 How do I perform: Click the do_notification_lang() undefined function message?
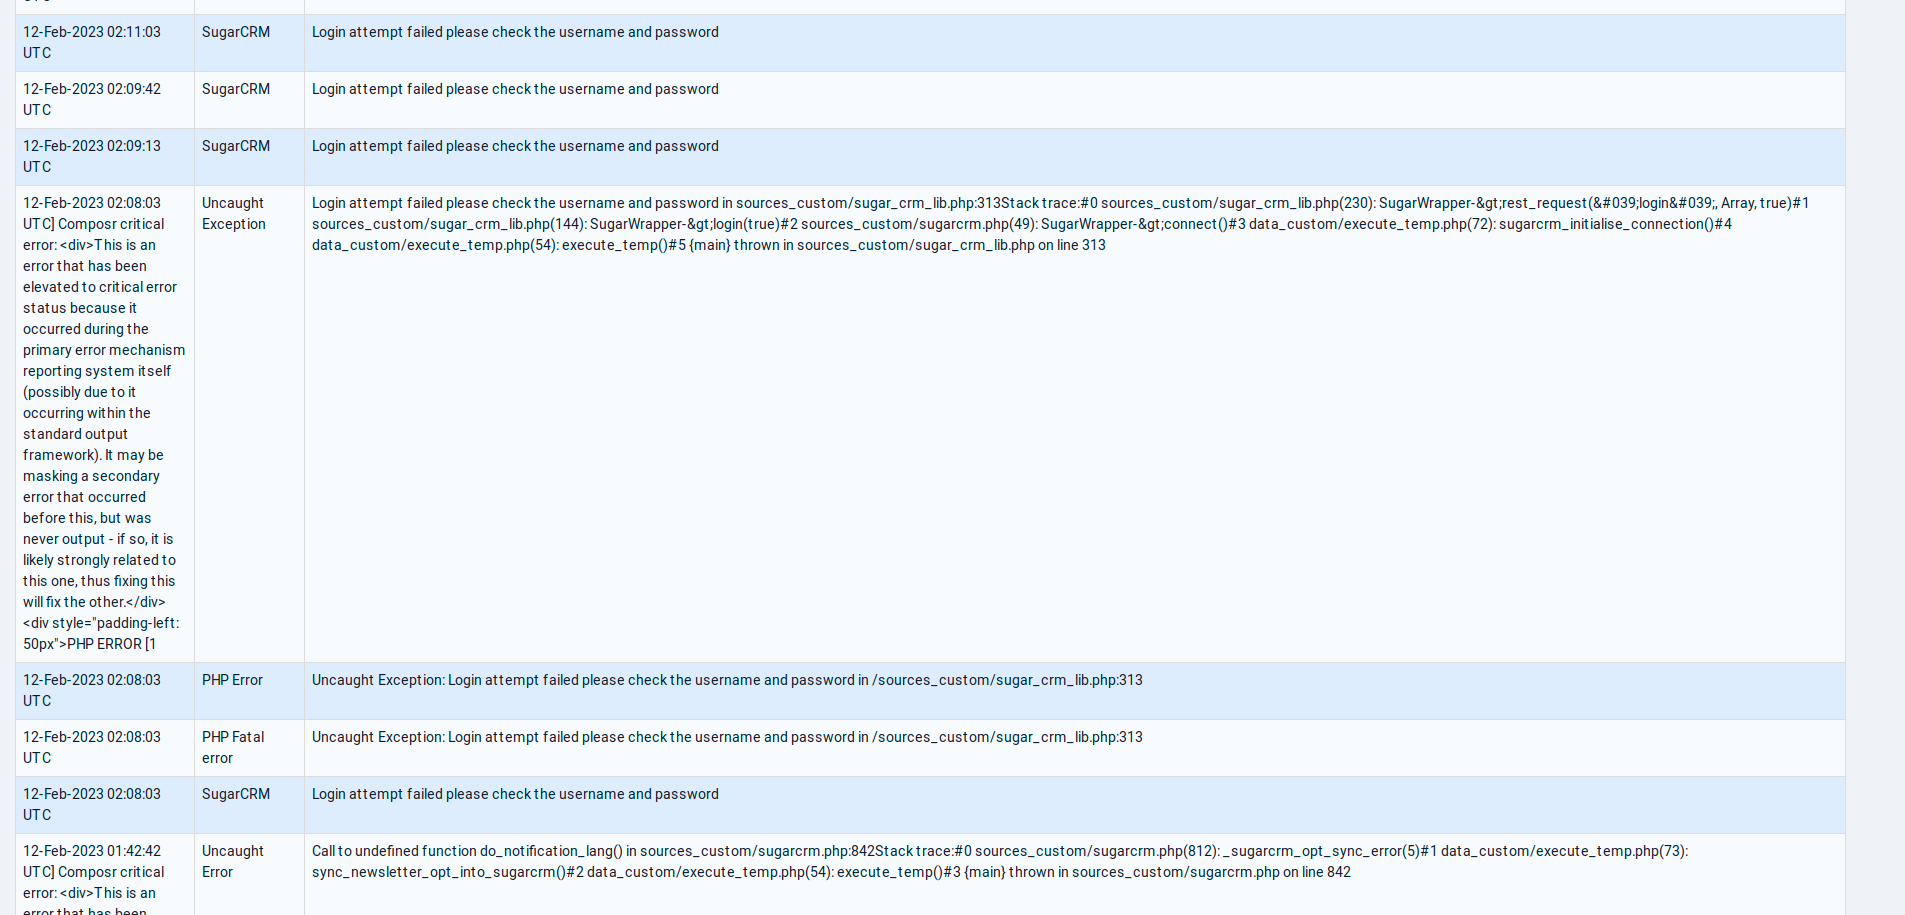1000,861
